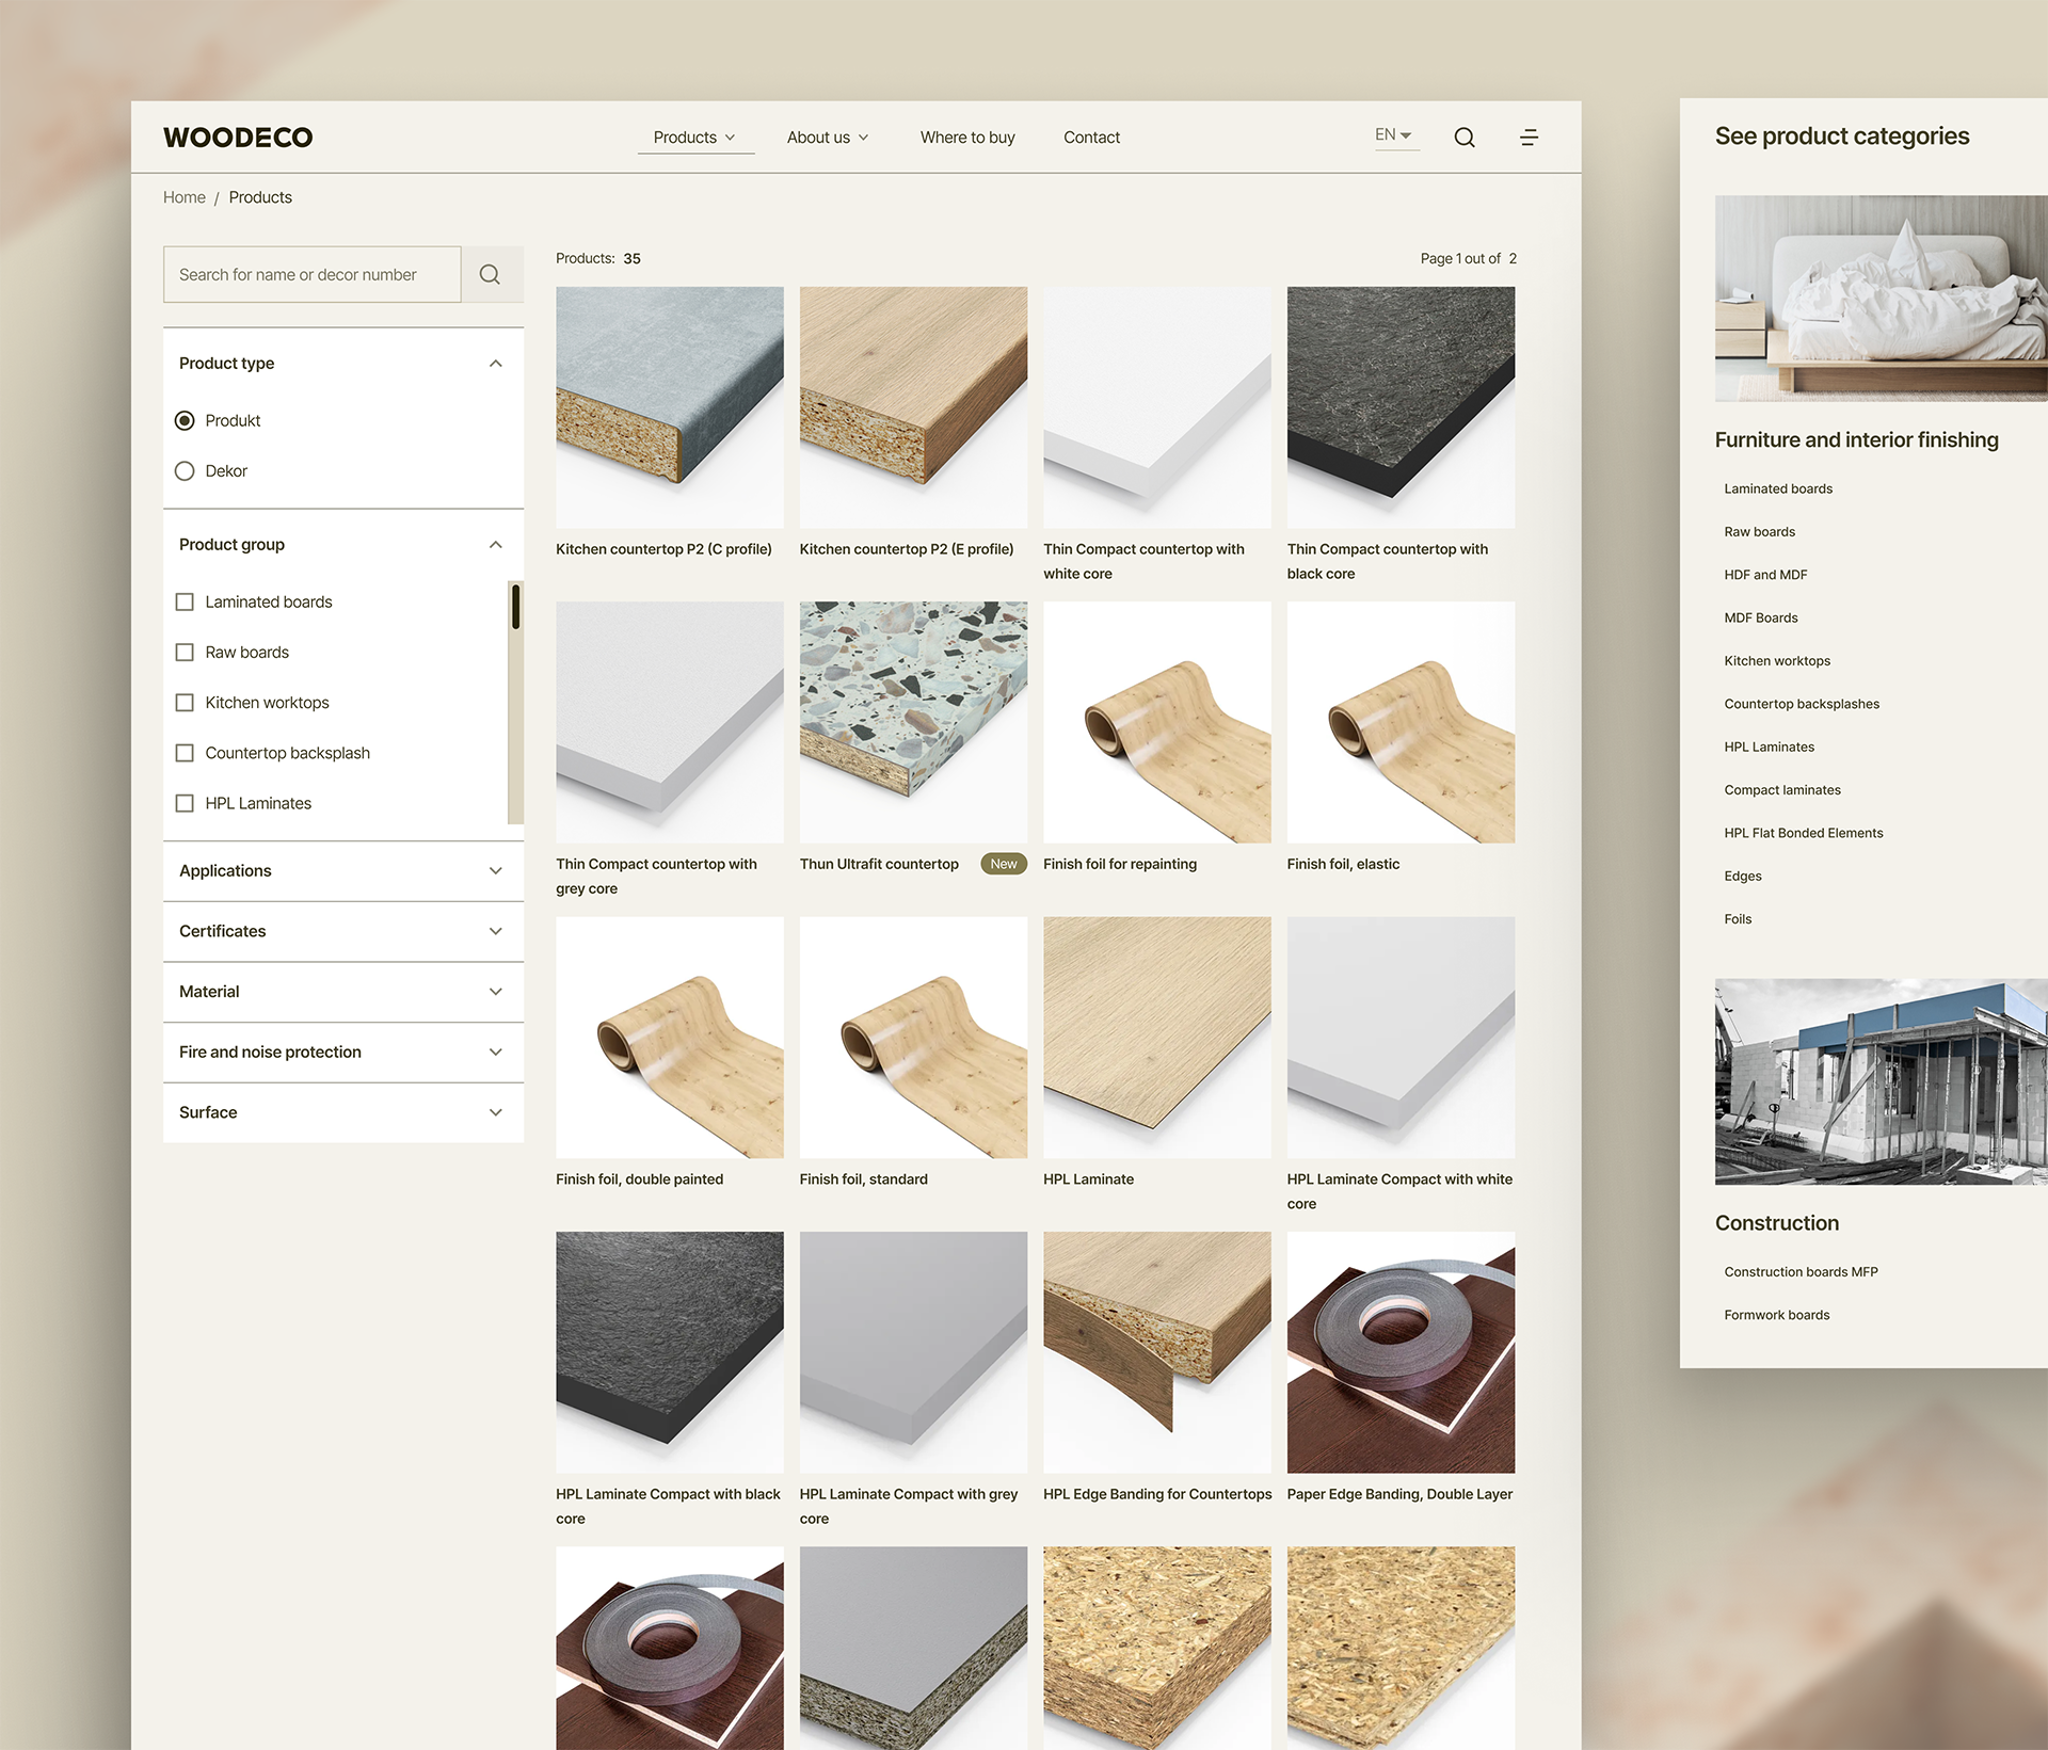Click the Home breadcrumb link
The image size is (2048, 1750).
(184, 197)
